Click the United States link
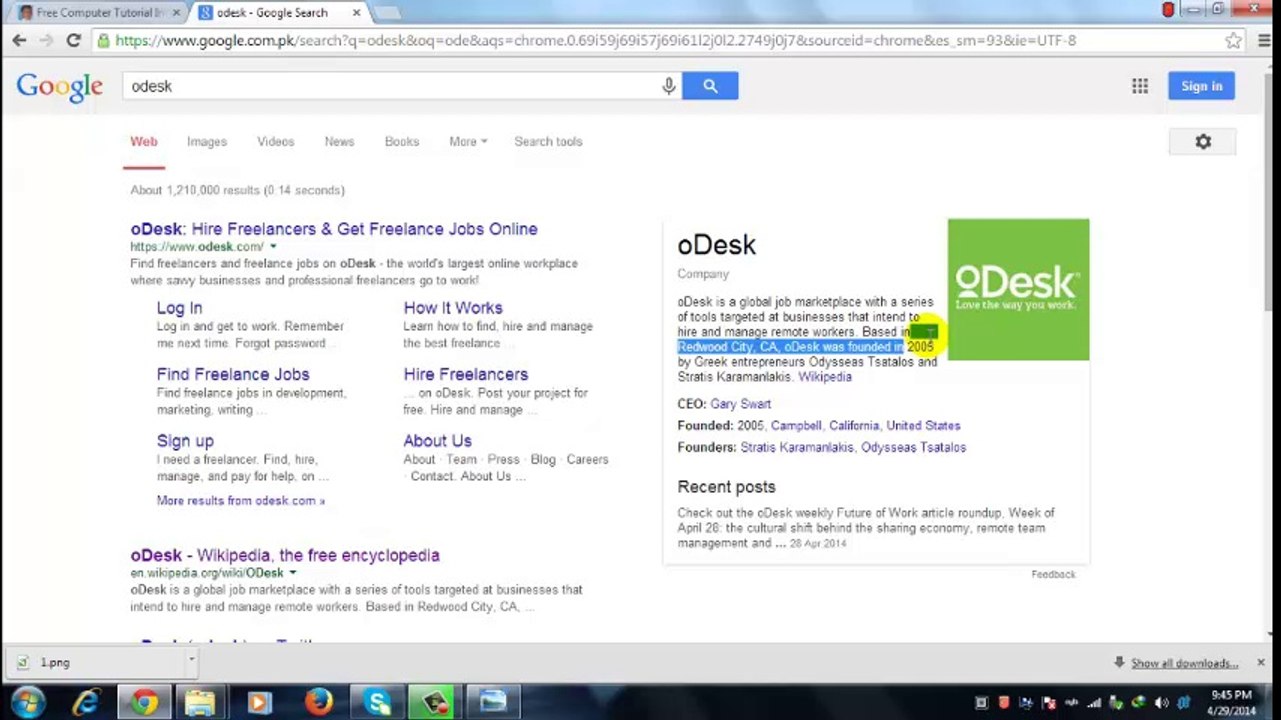The width and height of the screenshot is (1281, 720). tap(923, 426)
